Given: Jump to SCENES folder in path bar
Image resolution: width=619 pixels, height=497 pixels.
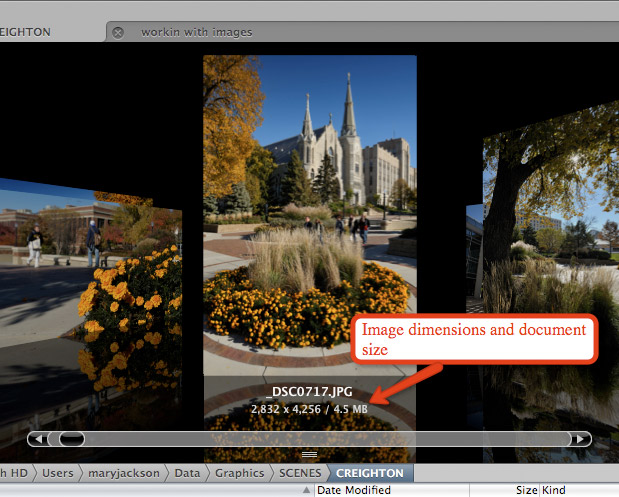Looking at the screenshot, I should [301, 473].
